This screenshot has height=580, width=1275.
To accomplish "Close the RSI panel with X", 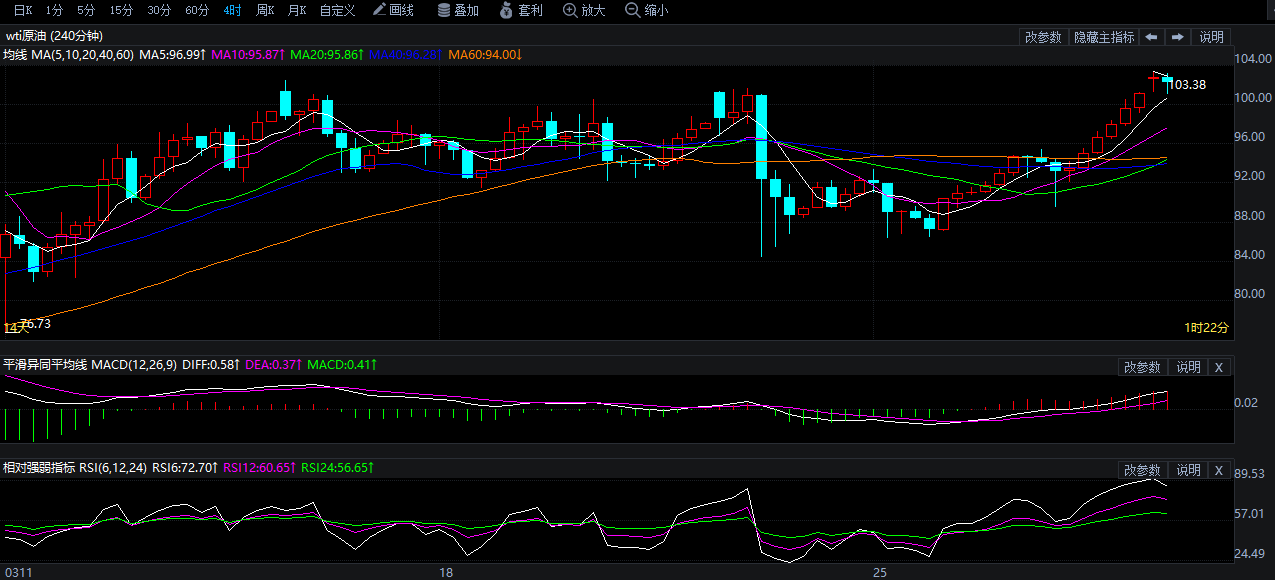I will click(1218, 470).
